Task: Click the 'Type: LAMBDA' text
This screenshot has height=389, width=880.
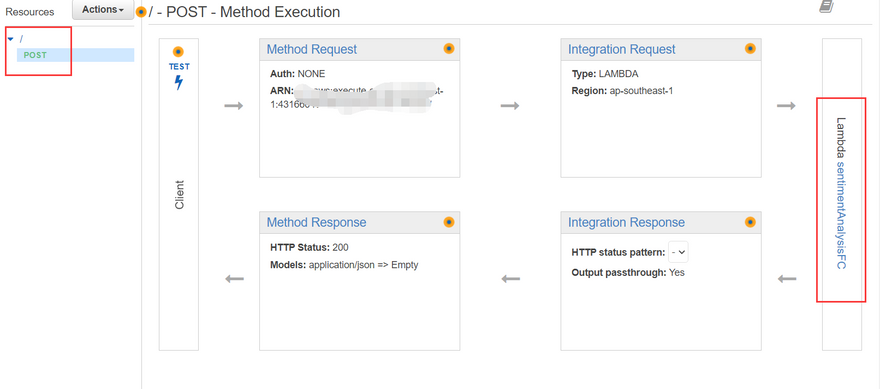Action: (605, 74)
